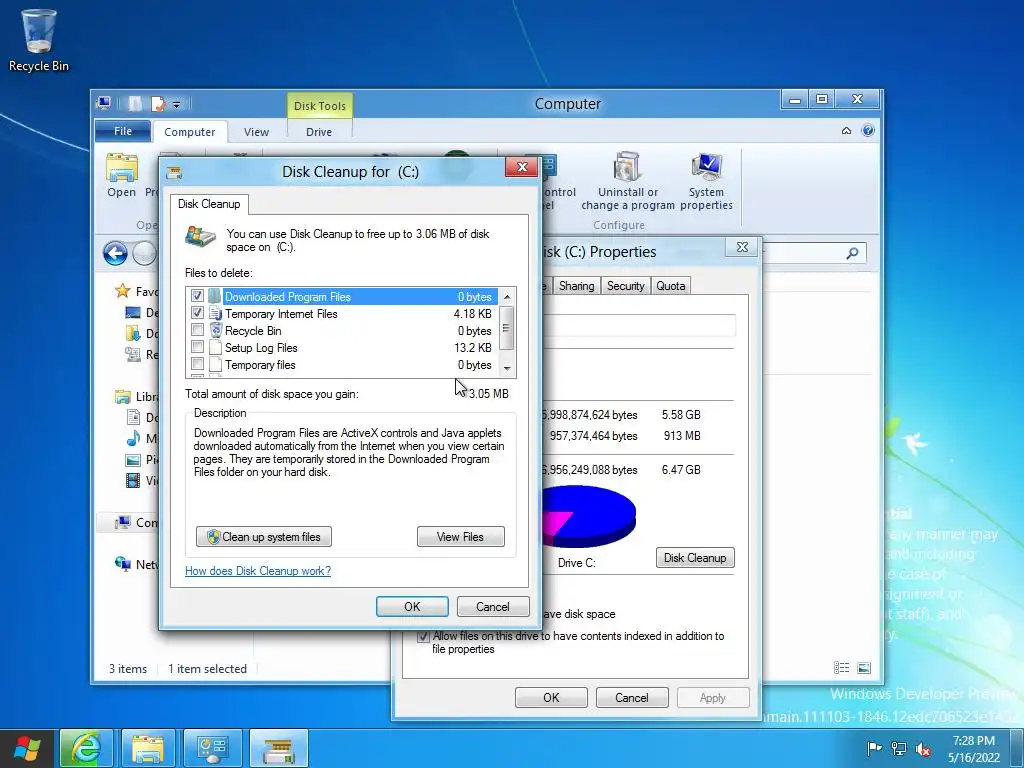The image size is (1024, 768).
Task: Click the back arrow in Computer window
Action: 115,253
